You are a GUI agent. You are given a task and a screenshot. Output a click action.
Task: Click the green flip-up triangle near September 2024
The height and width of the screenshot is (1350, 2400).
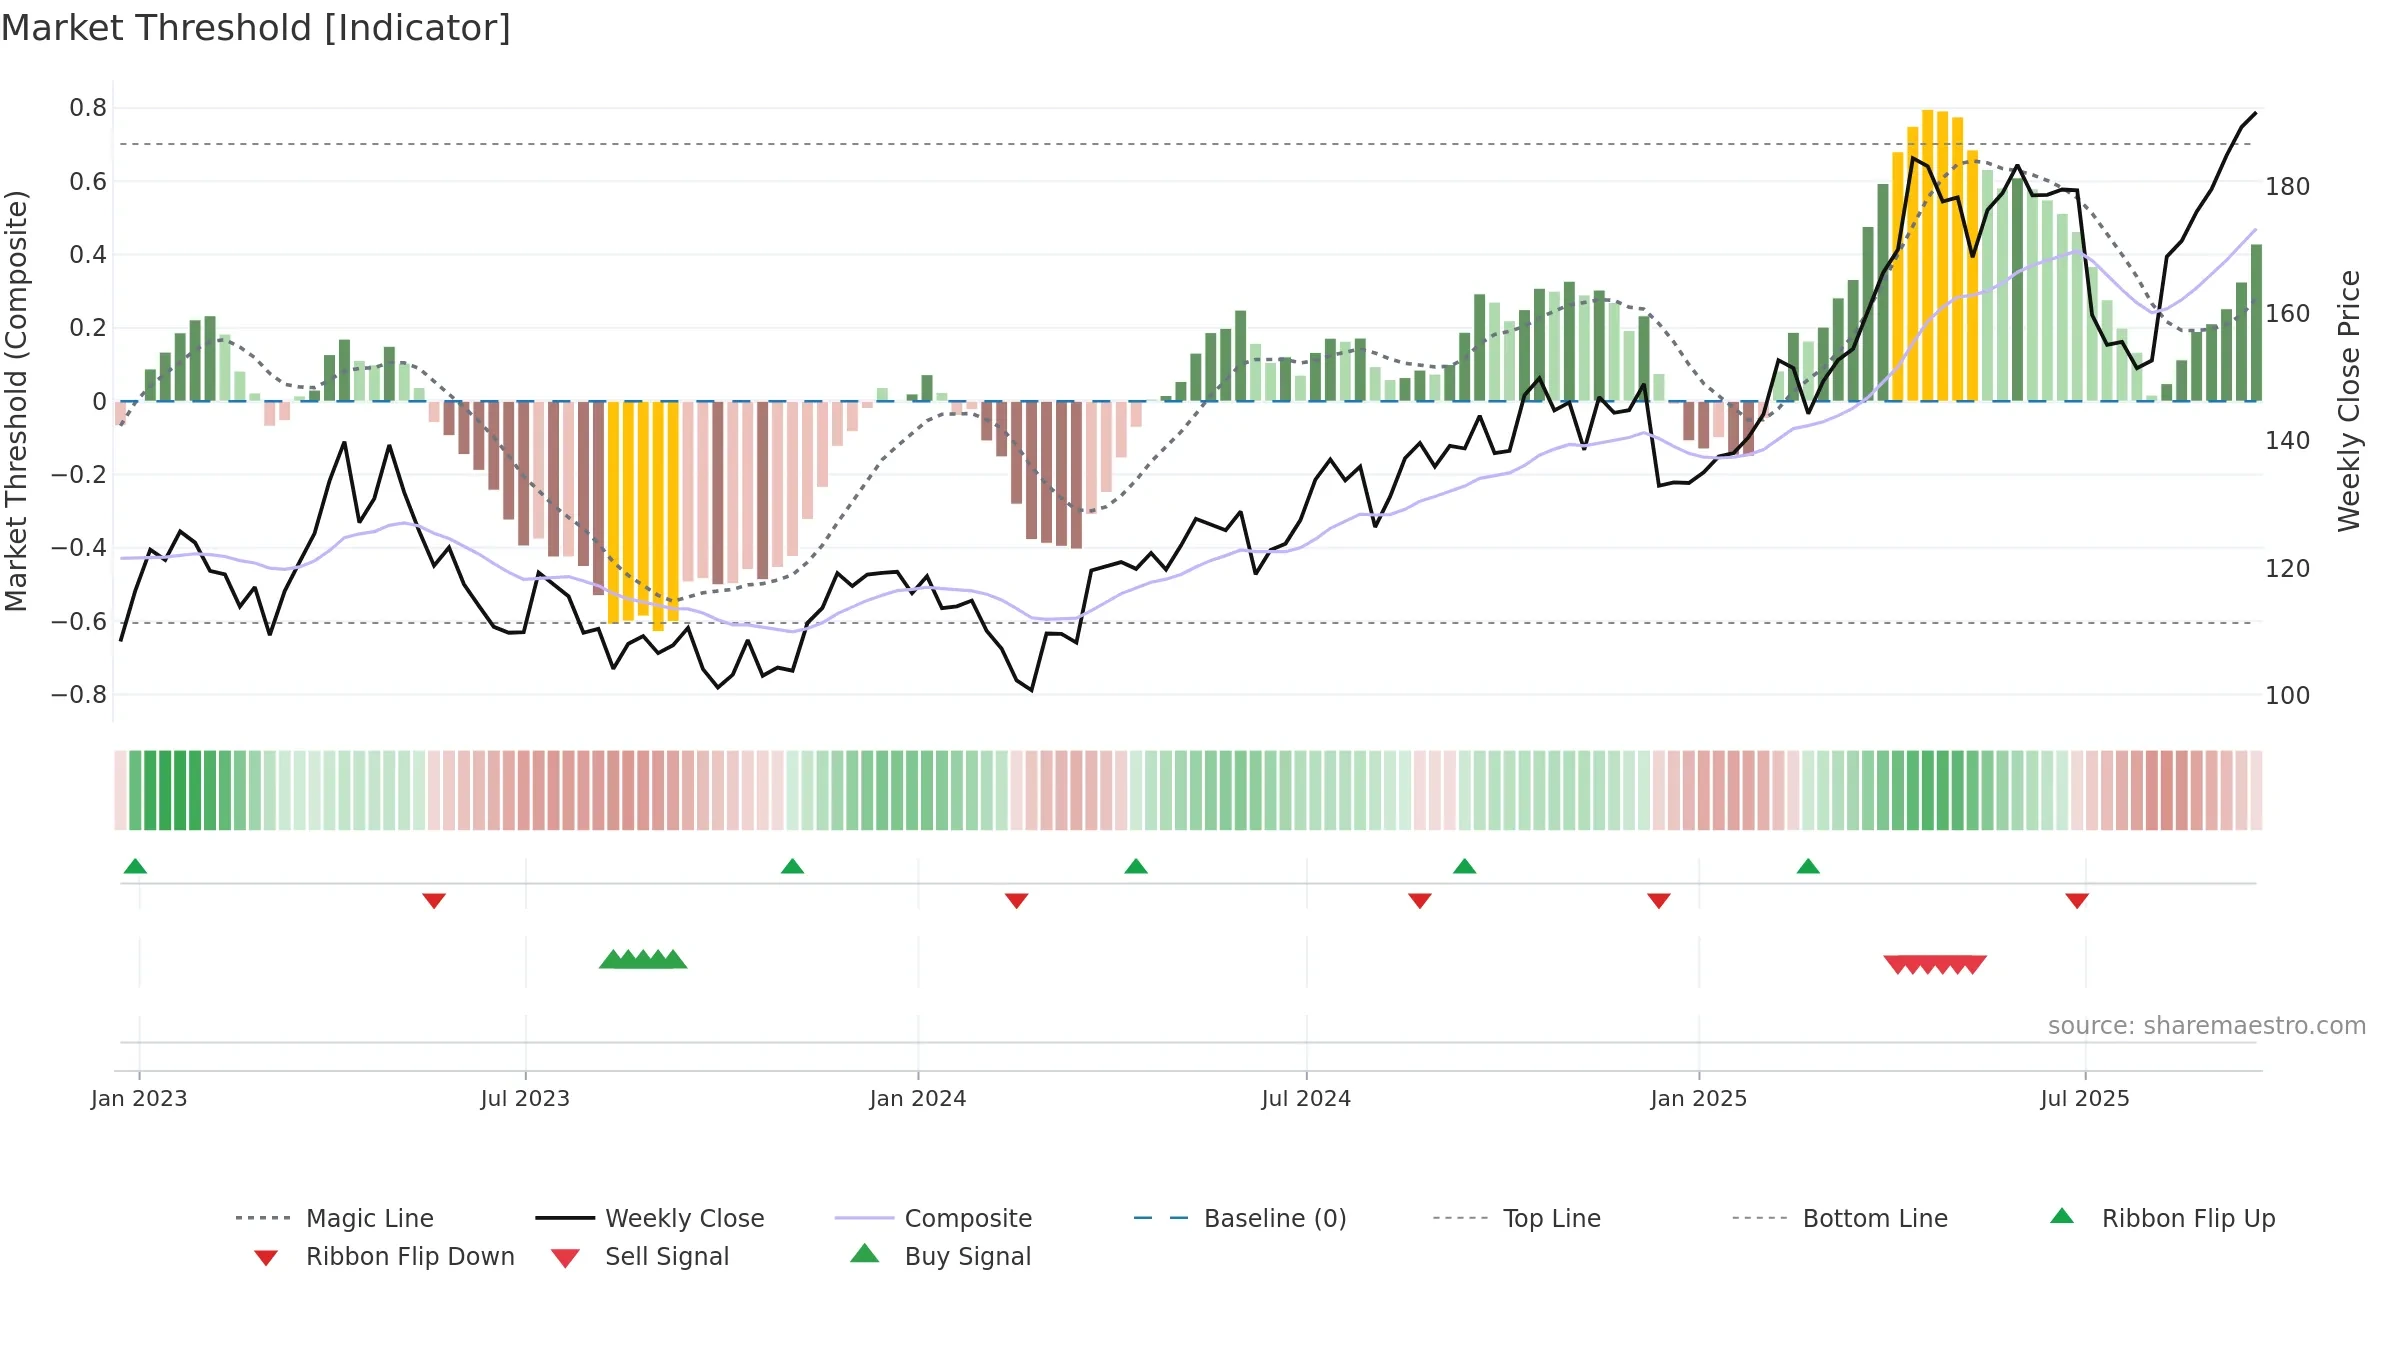tap(1464, 866)
